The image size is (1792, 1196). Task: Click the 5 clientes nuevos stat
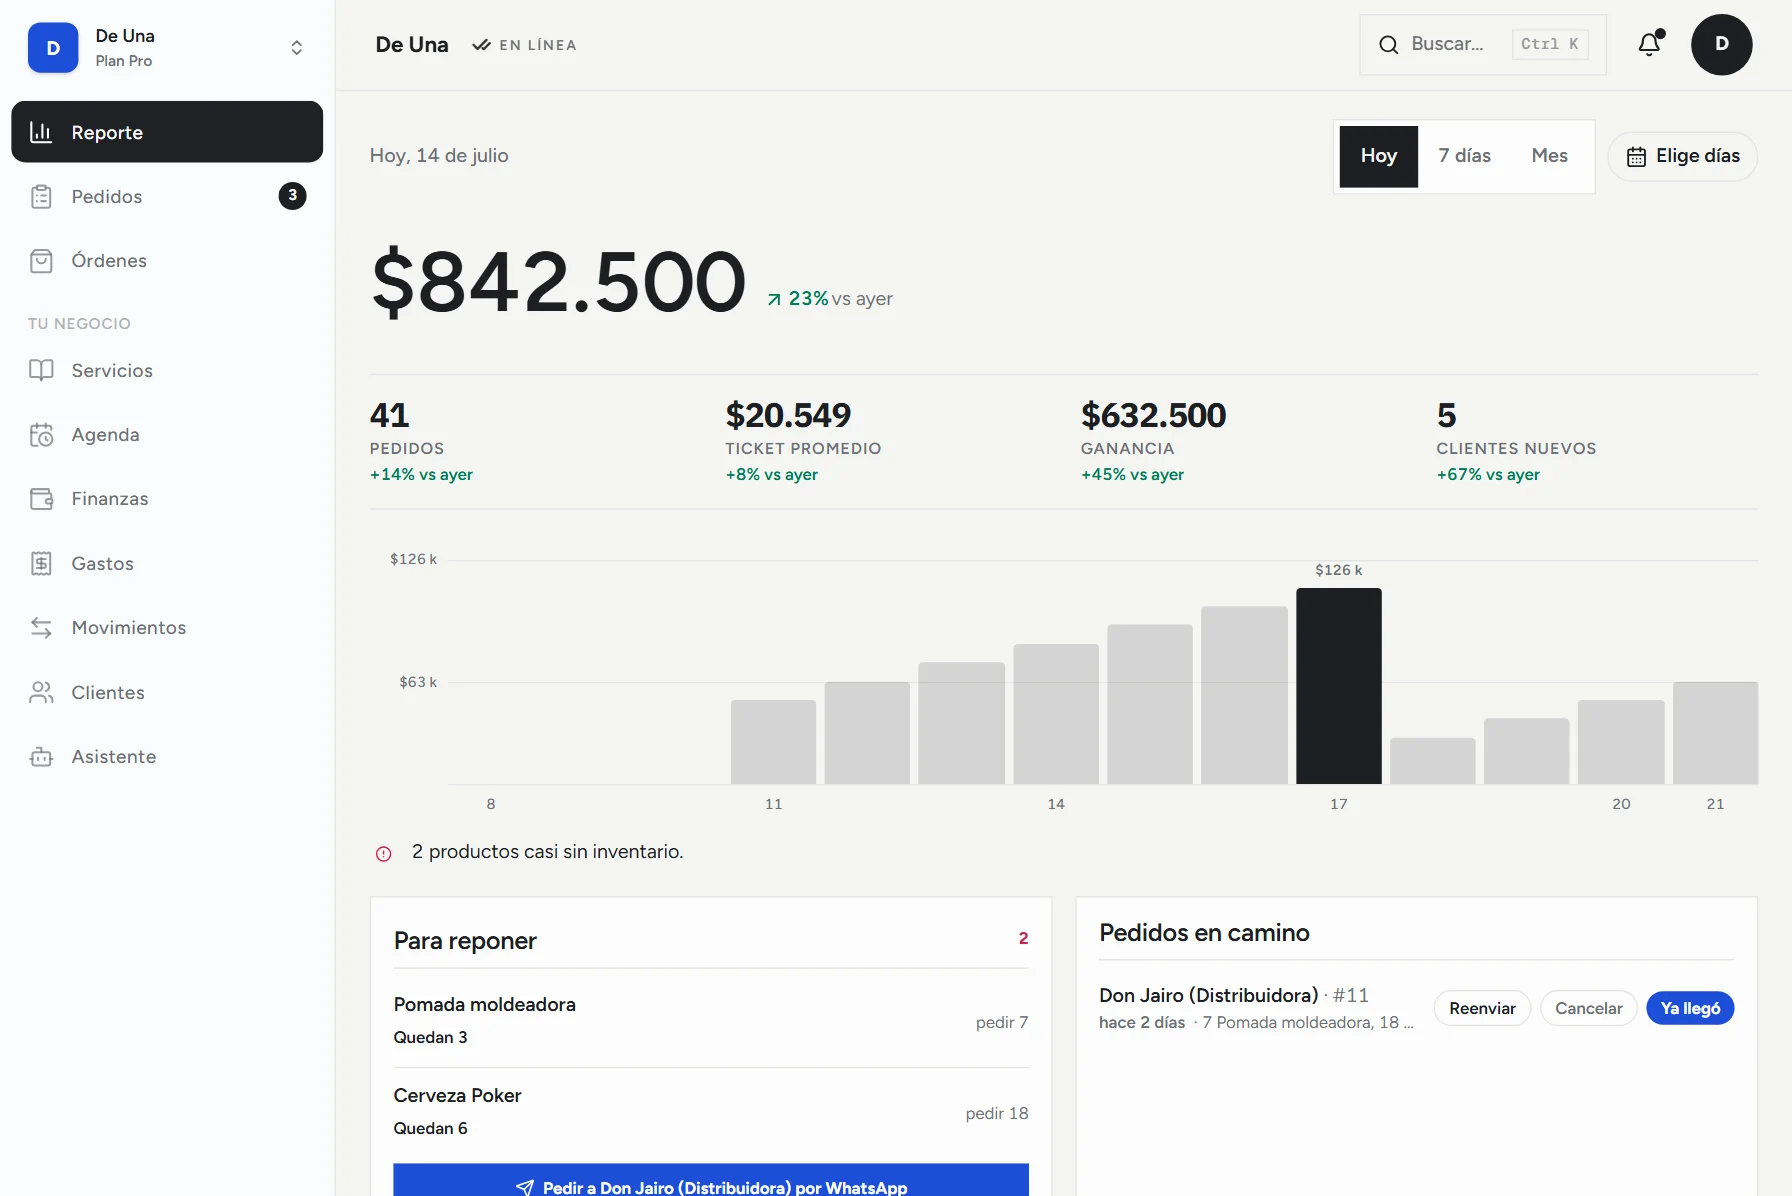point(1516,440)
